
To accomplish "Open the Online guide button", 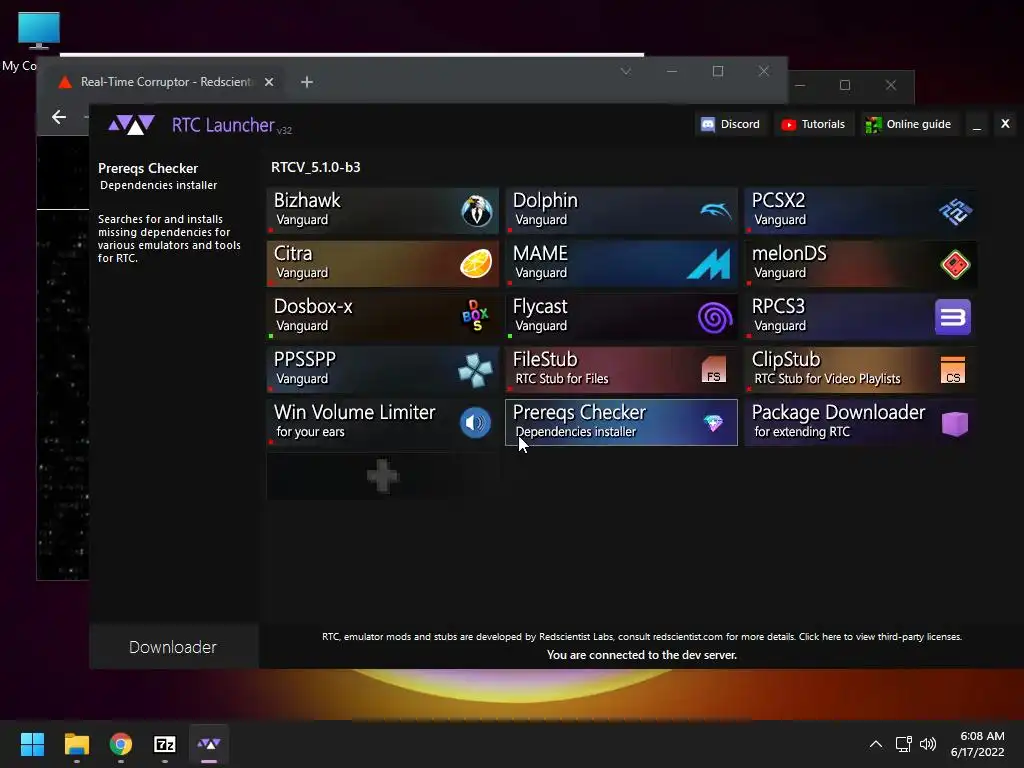I will tap(908, 124).
